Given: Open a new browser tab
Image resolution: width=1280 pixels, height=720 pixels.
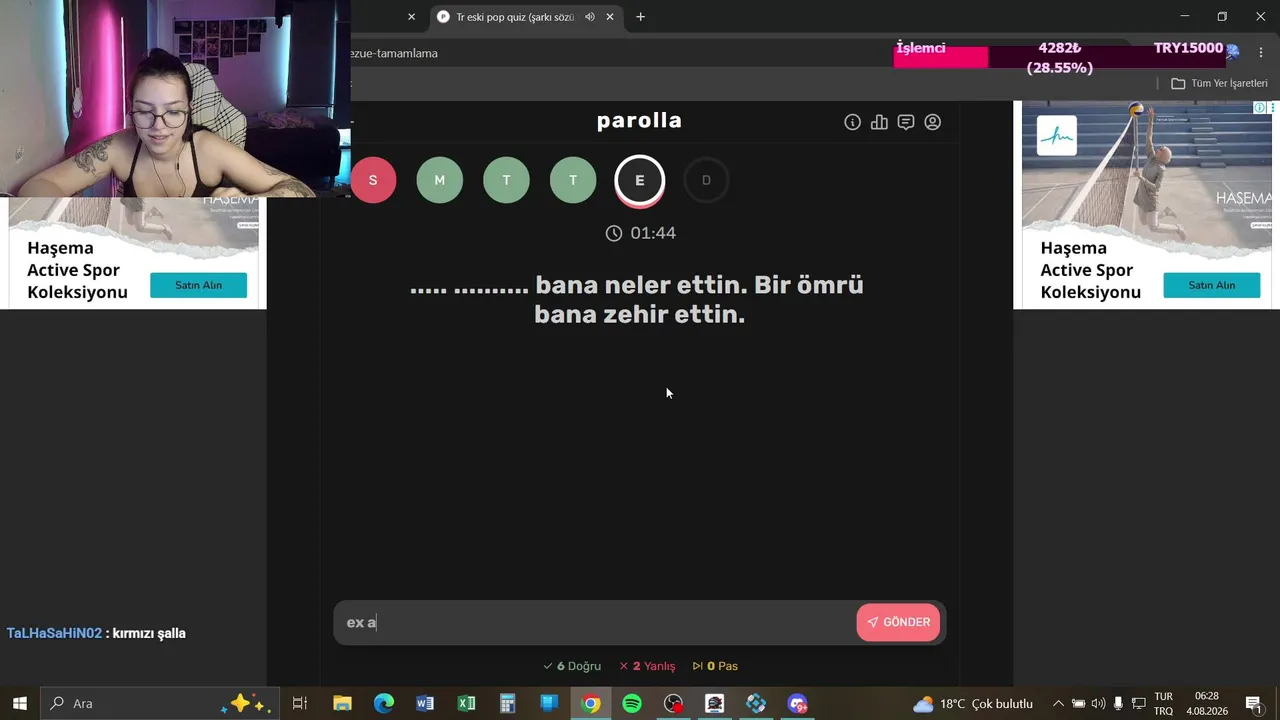Looking at the screenshot, I should point(640,17).
